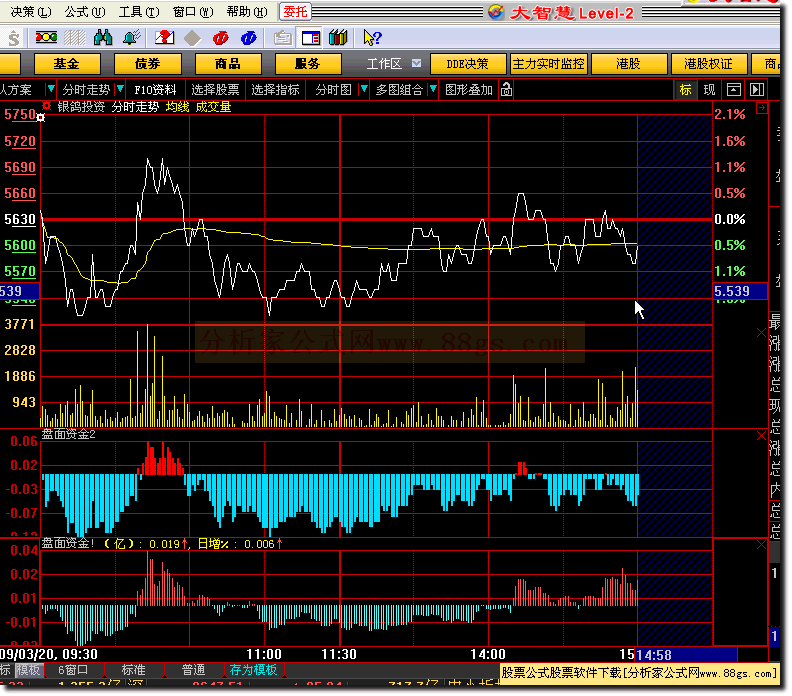Expand the 多图组合 dropdown arrow
Screen dimensions: 792x696
pos(433,89)
